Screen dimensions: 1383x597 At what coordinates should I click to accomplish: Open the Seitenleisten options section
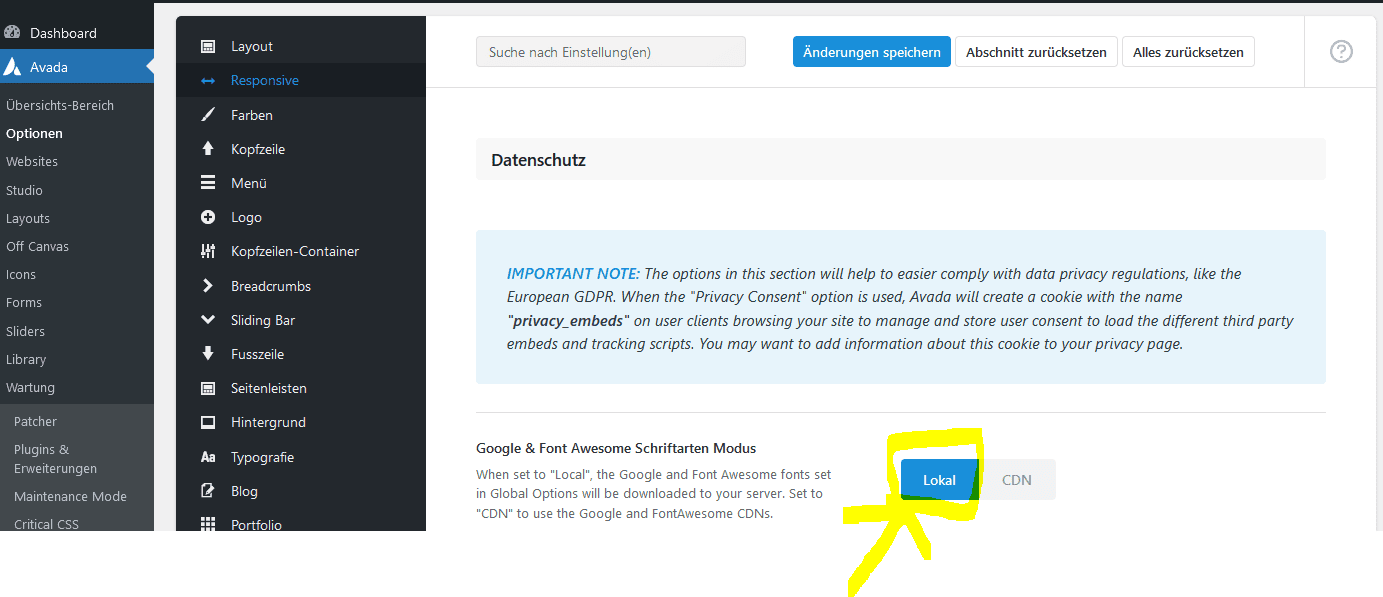coord(301,388)
